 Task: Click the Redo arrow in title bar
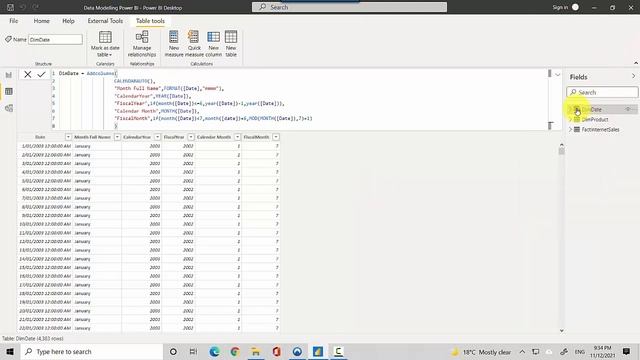(36, 7)
